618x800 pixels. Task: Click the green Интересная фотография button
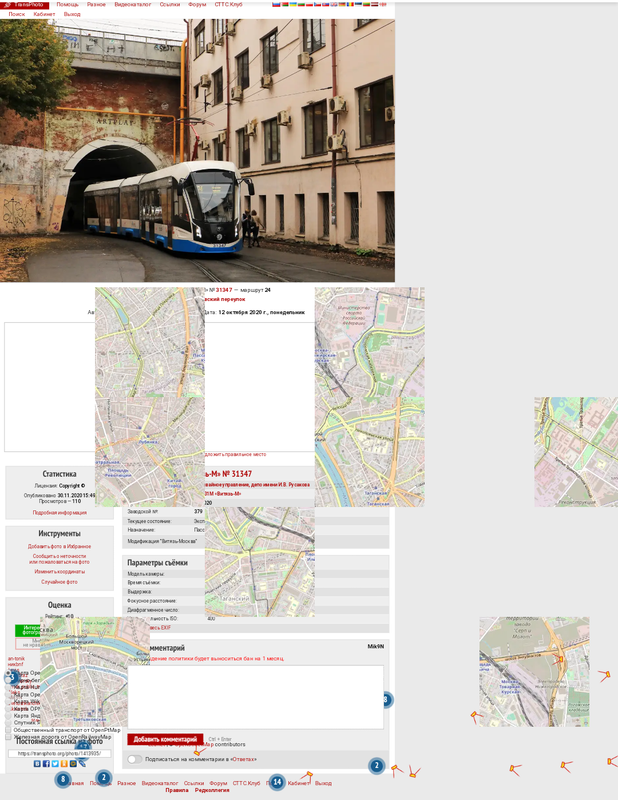point(28,630)
